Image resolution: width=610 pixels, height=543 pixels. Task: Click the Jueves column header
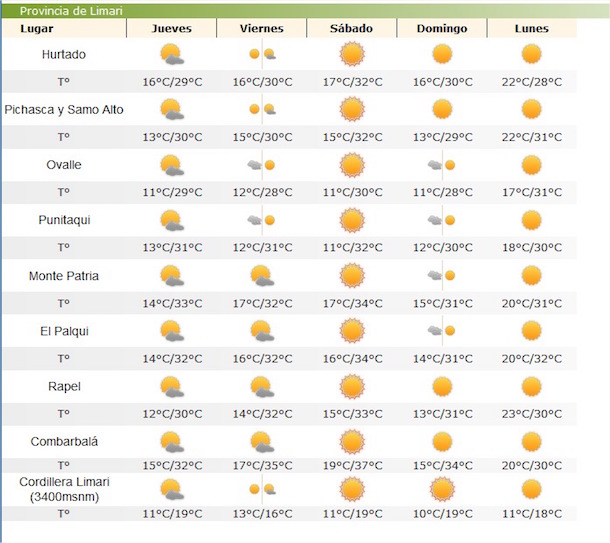point(171,28)
